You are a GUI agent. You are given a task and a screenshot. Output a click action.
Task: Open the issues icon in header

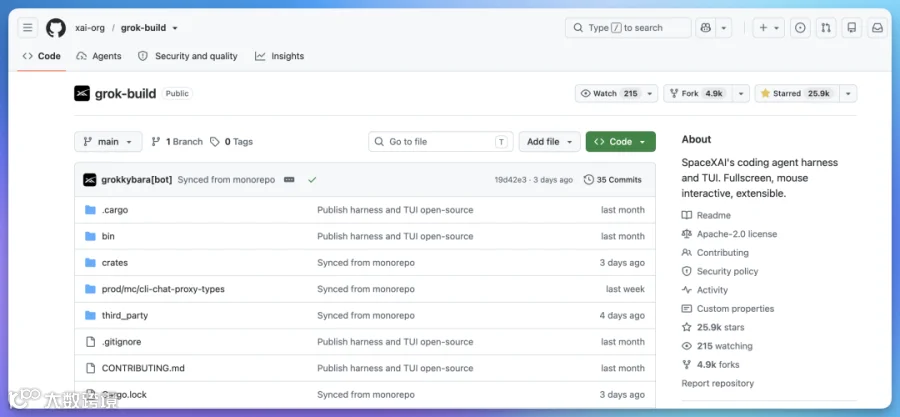tap(800, 28)
